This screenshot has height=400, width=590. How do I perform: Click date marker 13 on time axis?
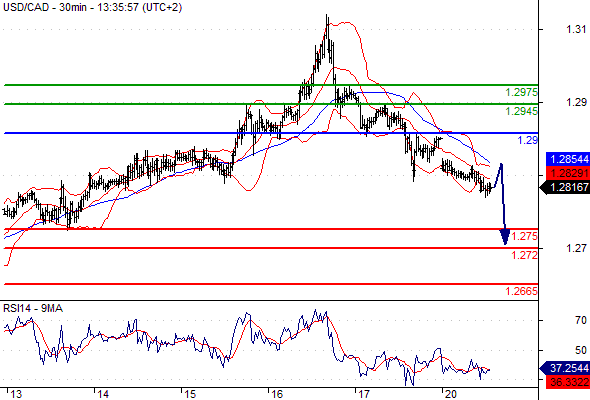(16, 394)
